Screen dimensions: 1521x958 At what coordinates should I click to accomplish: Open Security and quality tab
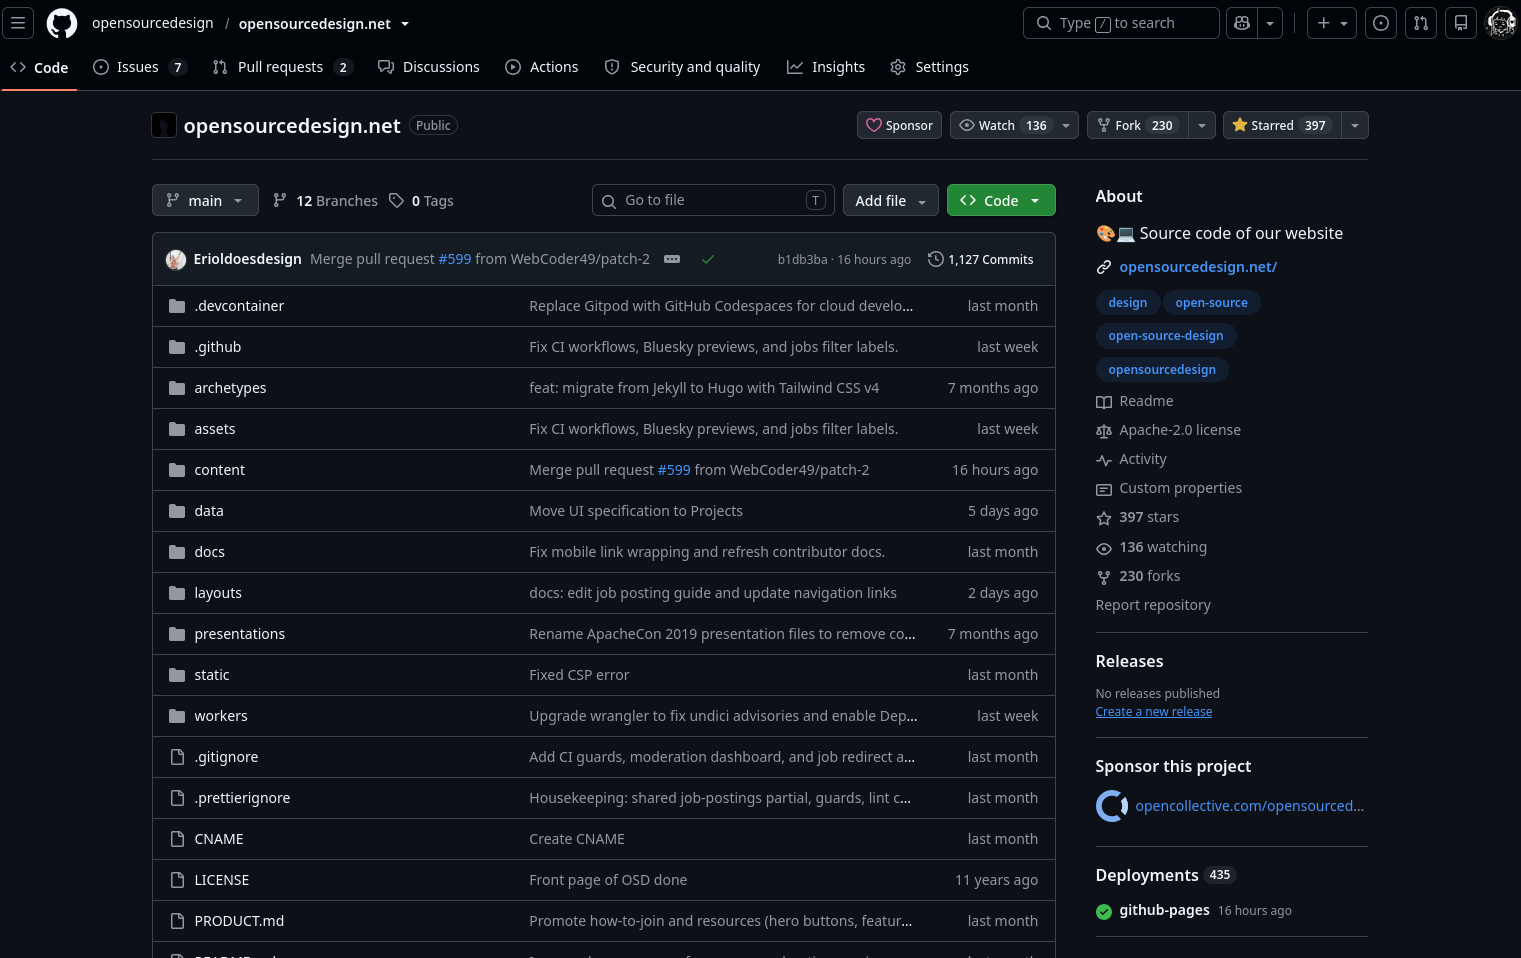pos(683,67)
